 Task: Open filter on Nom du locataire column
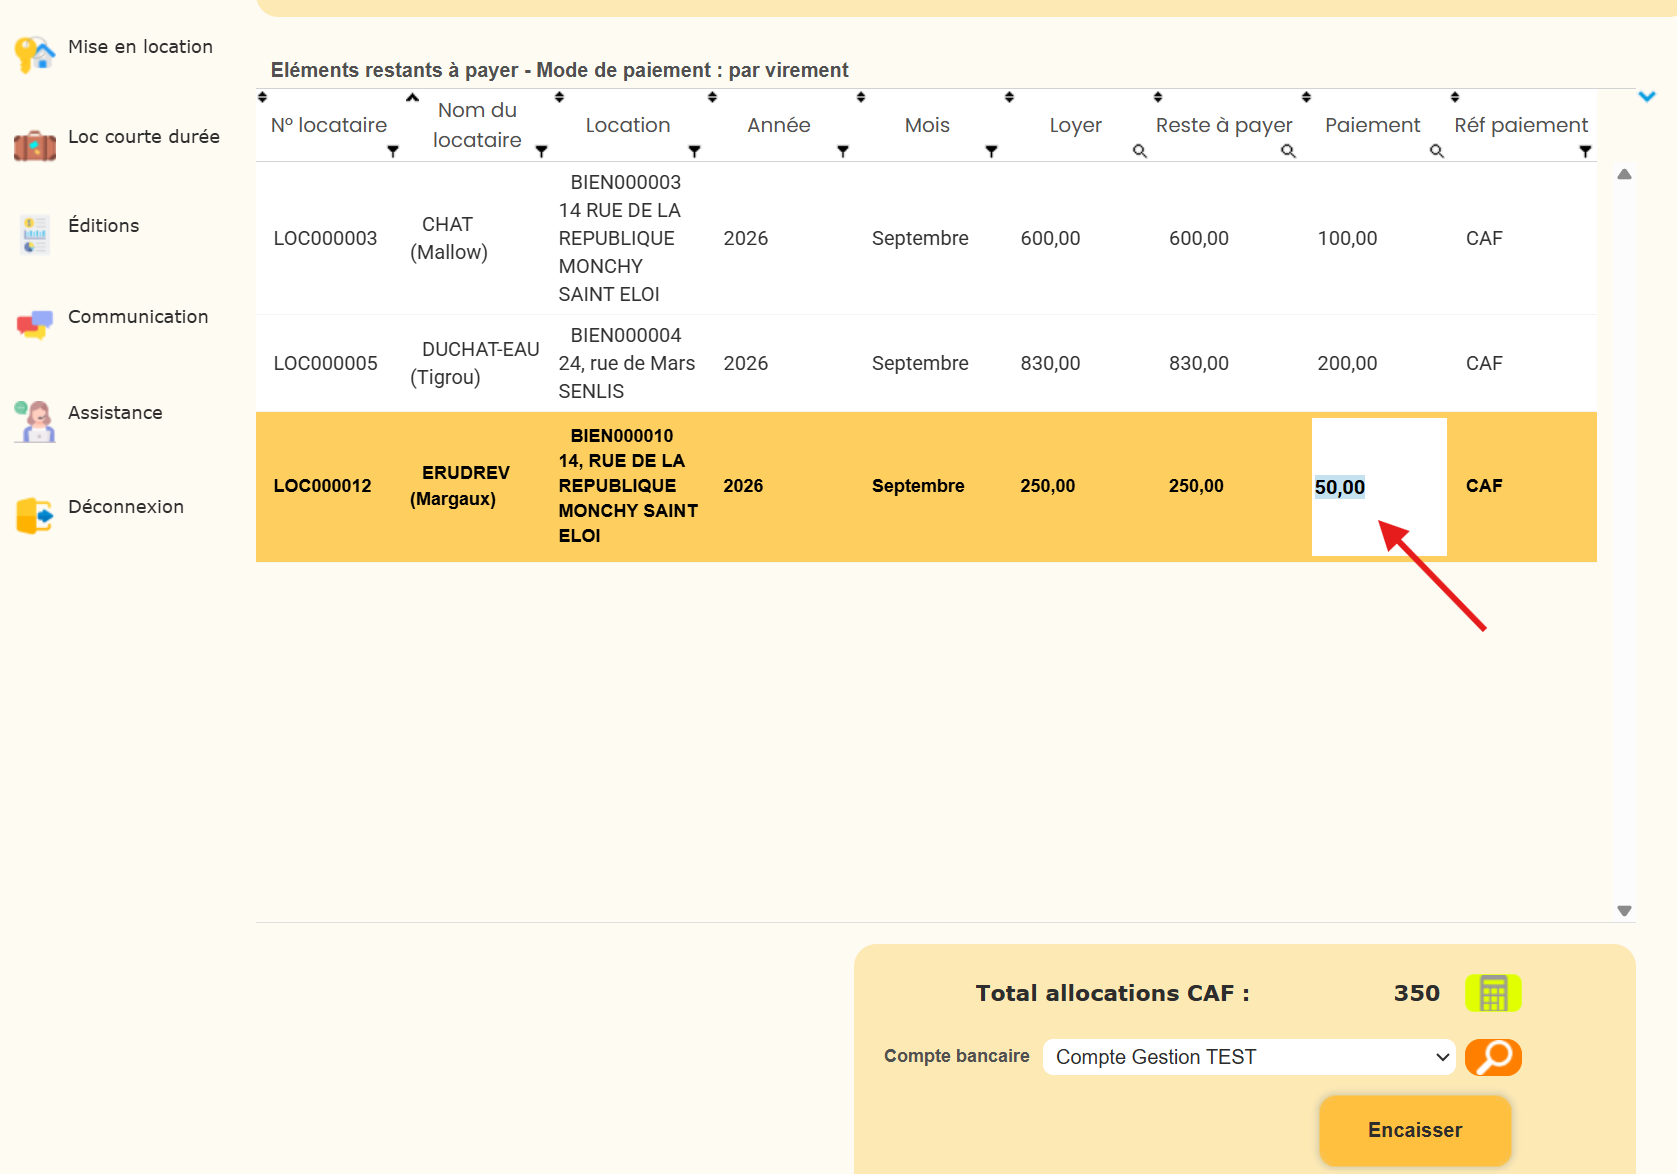(x=541, y=151)
